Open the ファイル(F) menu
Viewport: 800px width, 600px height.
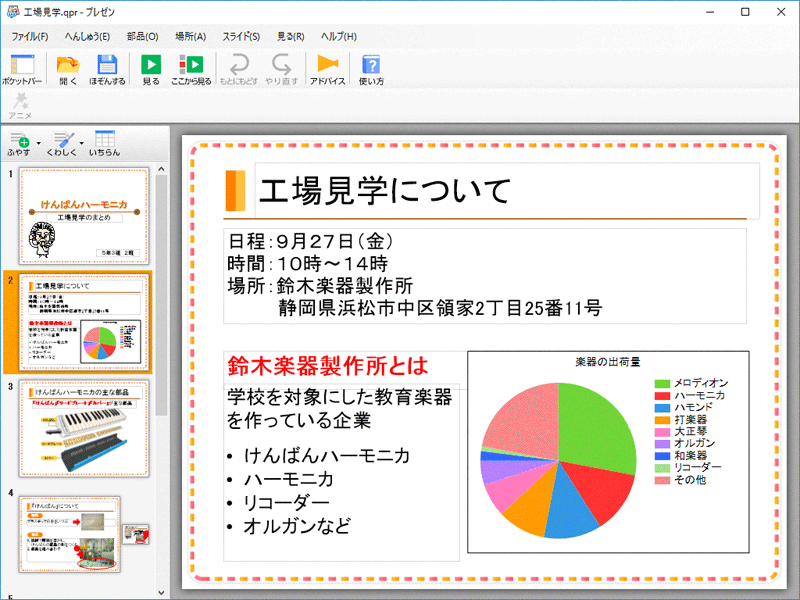(x=30, y=37)
